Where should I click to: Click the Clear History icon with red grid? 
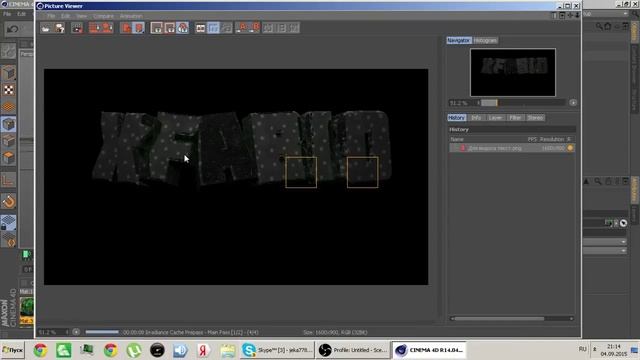pyautogui.click(x=95, y=28)
